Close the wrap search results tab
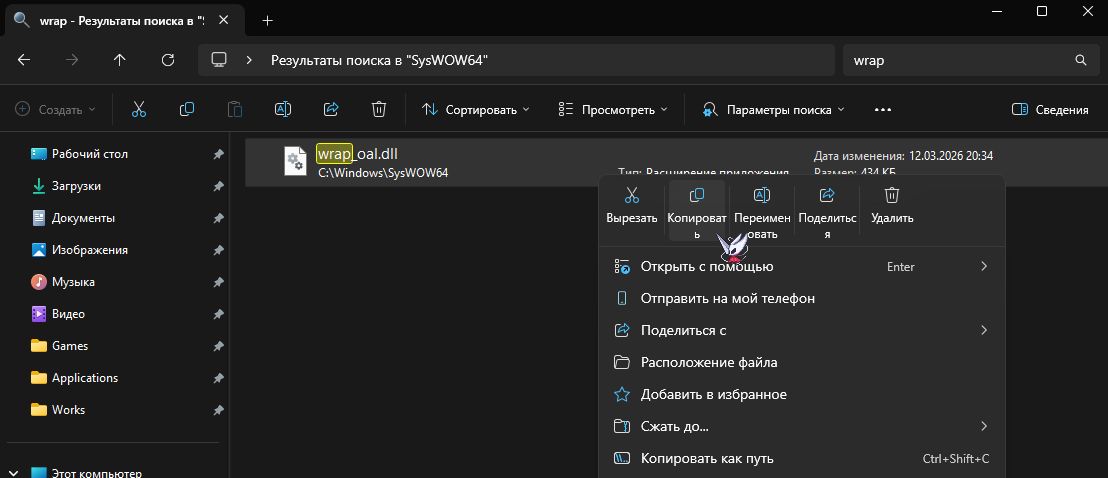The height and width of the screenshot is (478, 1108). (223, 21)
